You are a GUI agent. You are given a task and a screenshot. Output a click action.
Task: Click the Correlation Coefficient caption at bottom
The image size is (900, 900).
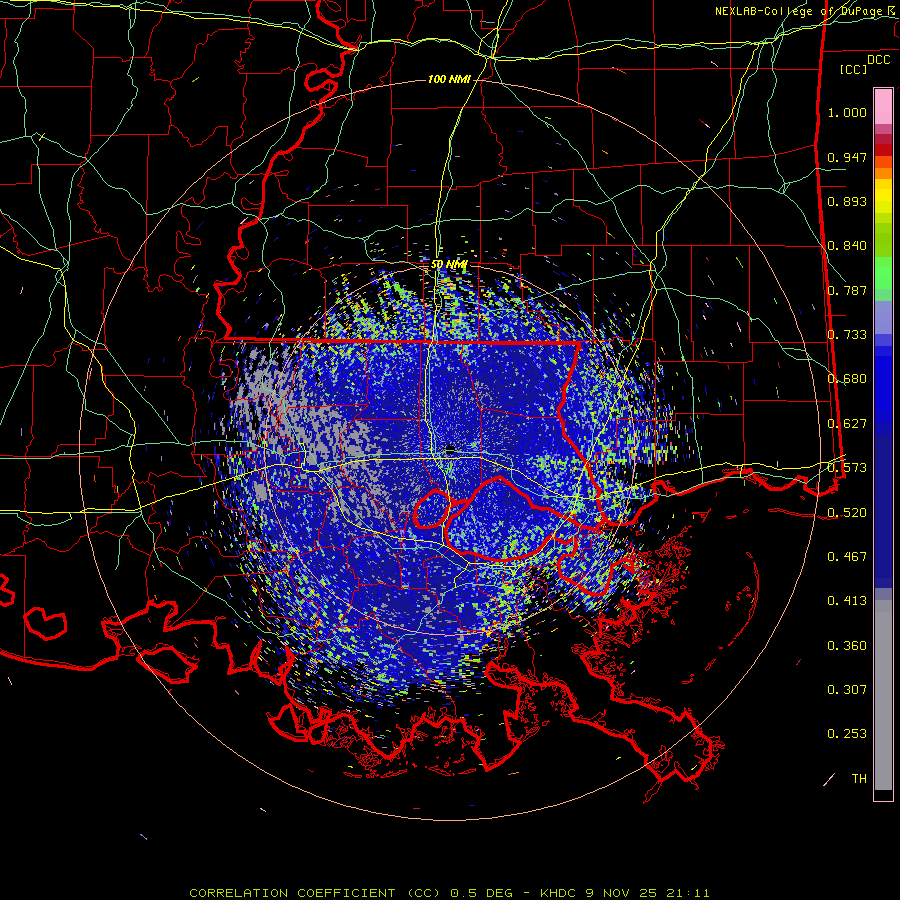449,893
